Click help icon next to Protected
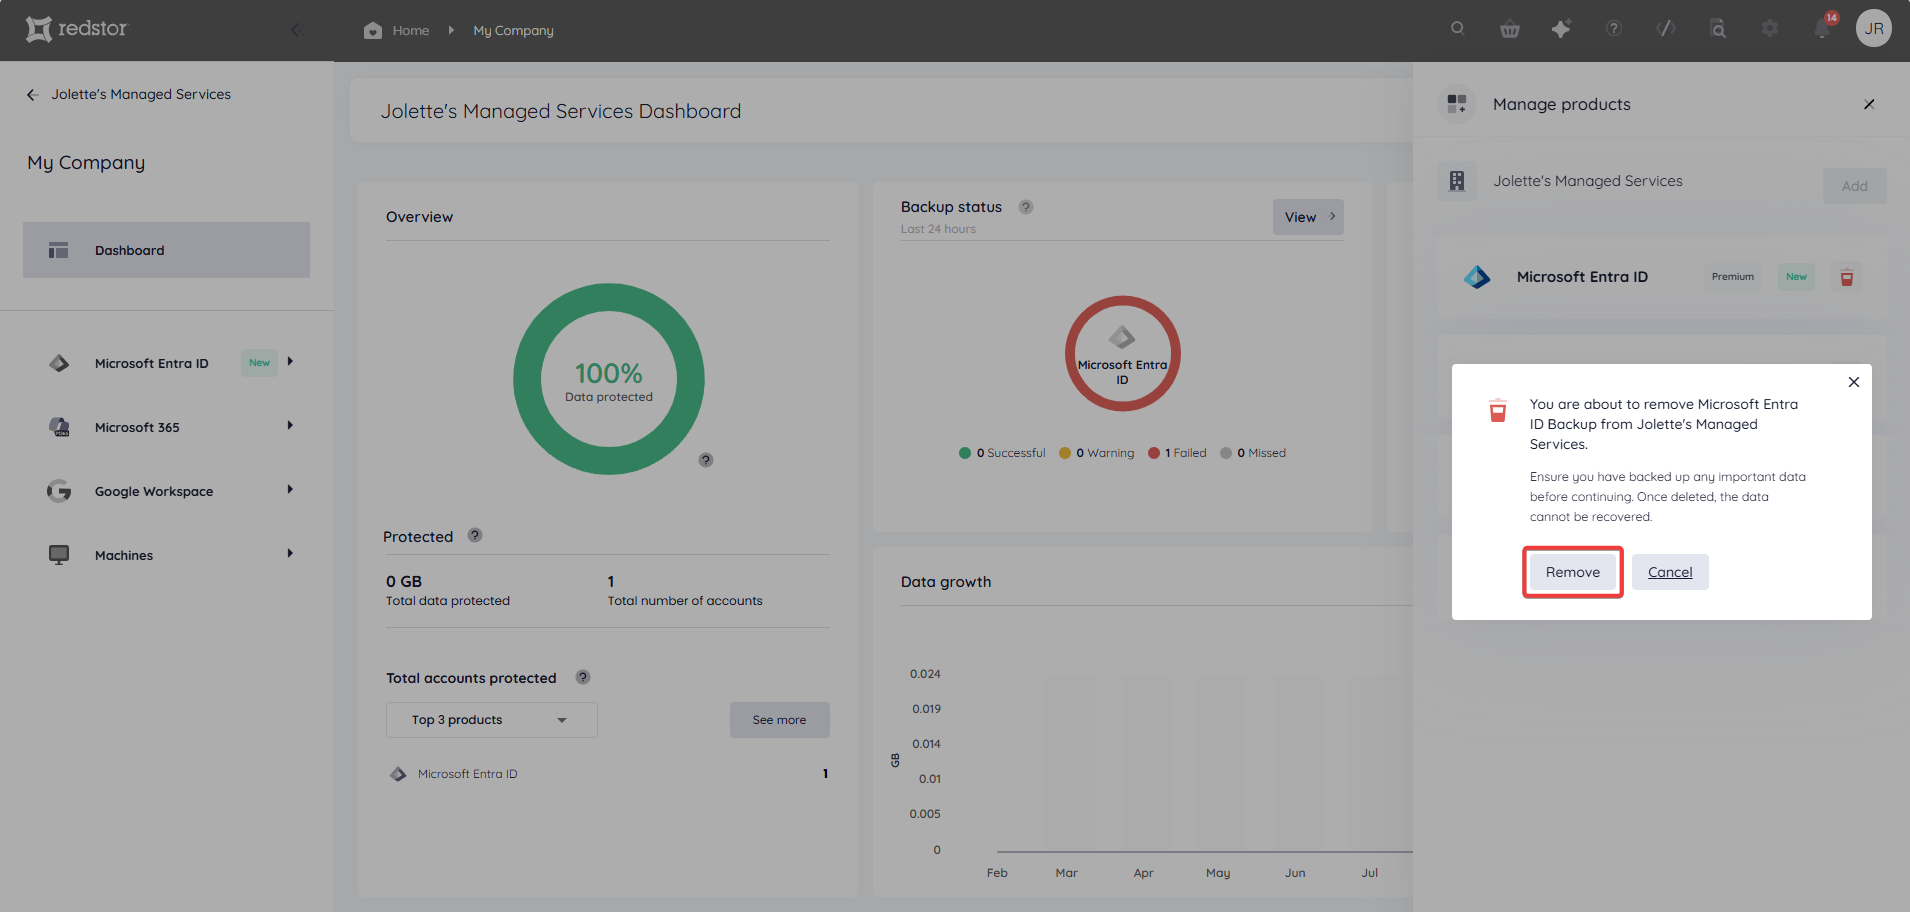 [x=475, y=535]
